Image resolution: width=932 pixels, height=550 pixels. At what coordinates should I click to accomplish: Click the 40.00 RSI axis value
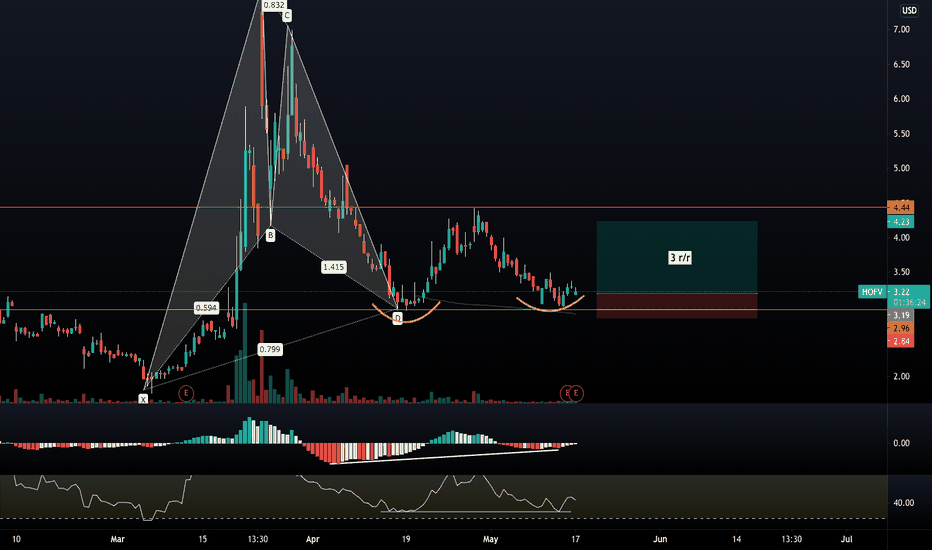(x=903, y=503)
